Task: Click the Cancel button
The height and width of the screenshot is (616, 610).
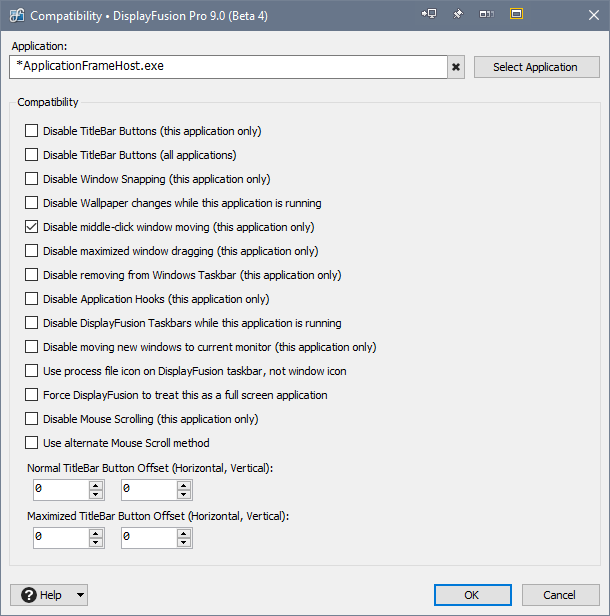Action: 560,595
